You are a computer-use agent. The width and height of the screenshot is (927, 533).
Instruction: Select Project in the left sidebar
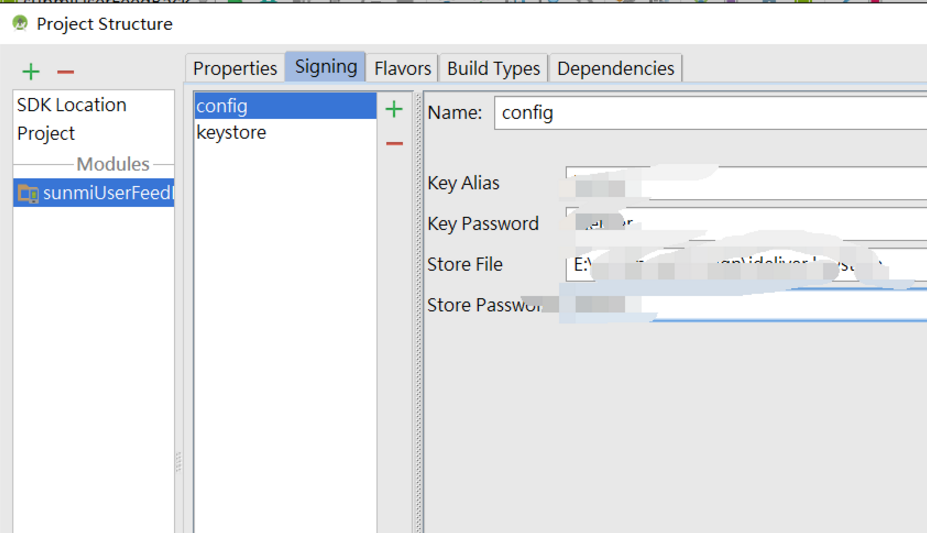click(x=46, y=133)
